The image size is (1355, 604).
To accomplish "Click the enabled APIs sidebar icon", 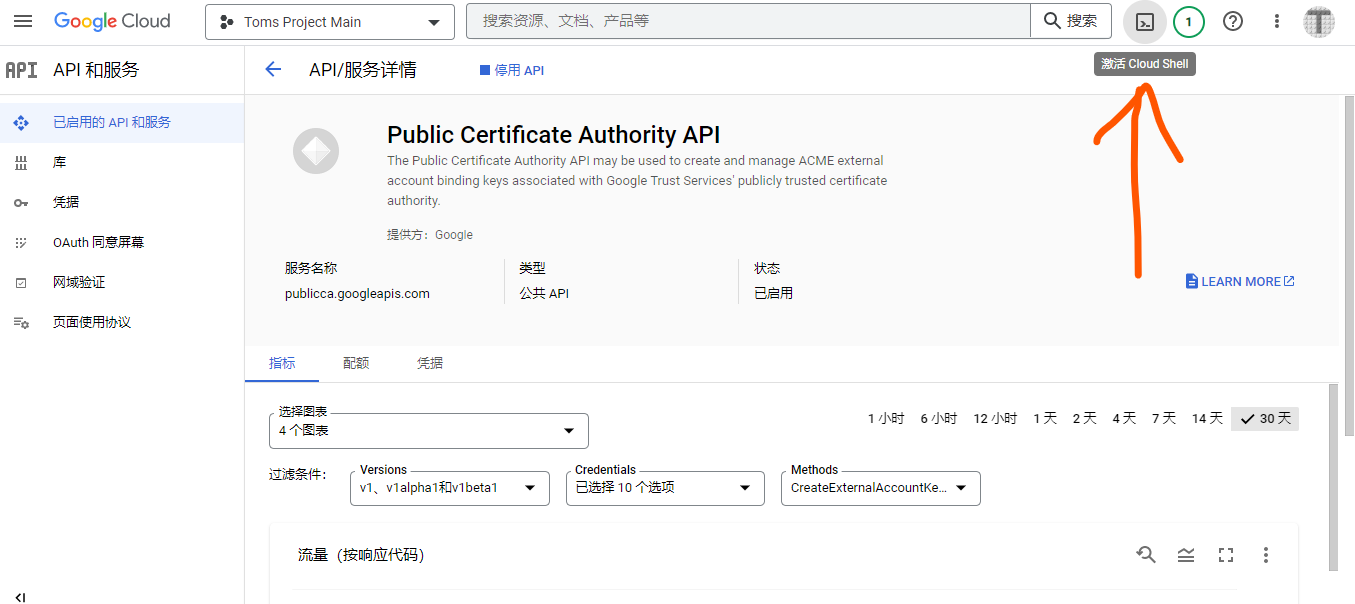I will (x=21, y=122).
